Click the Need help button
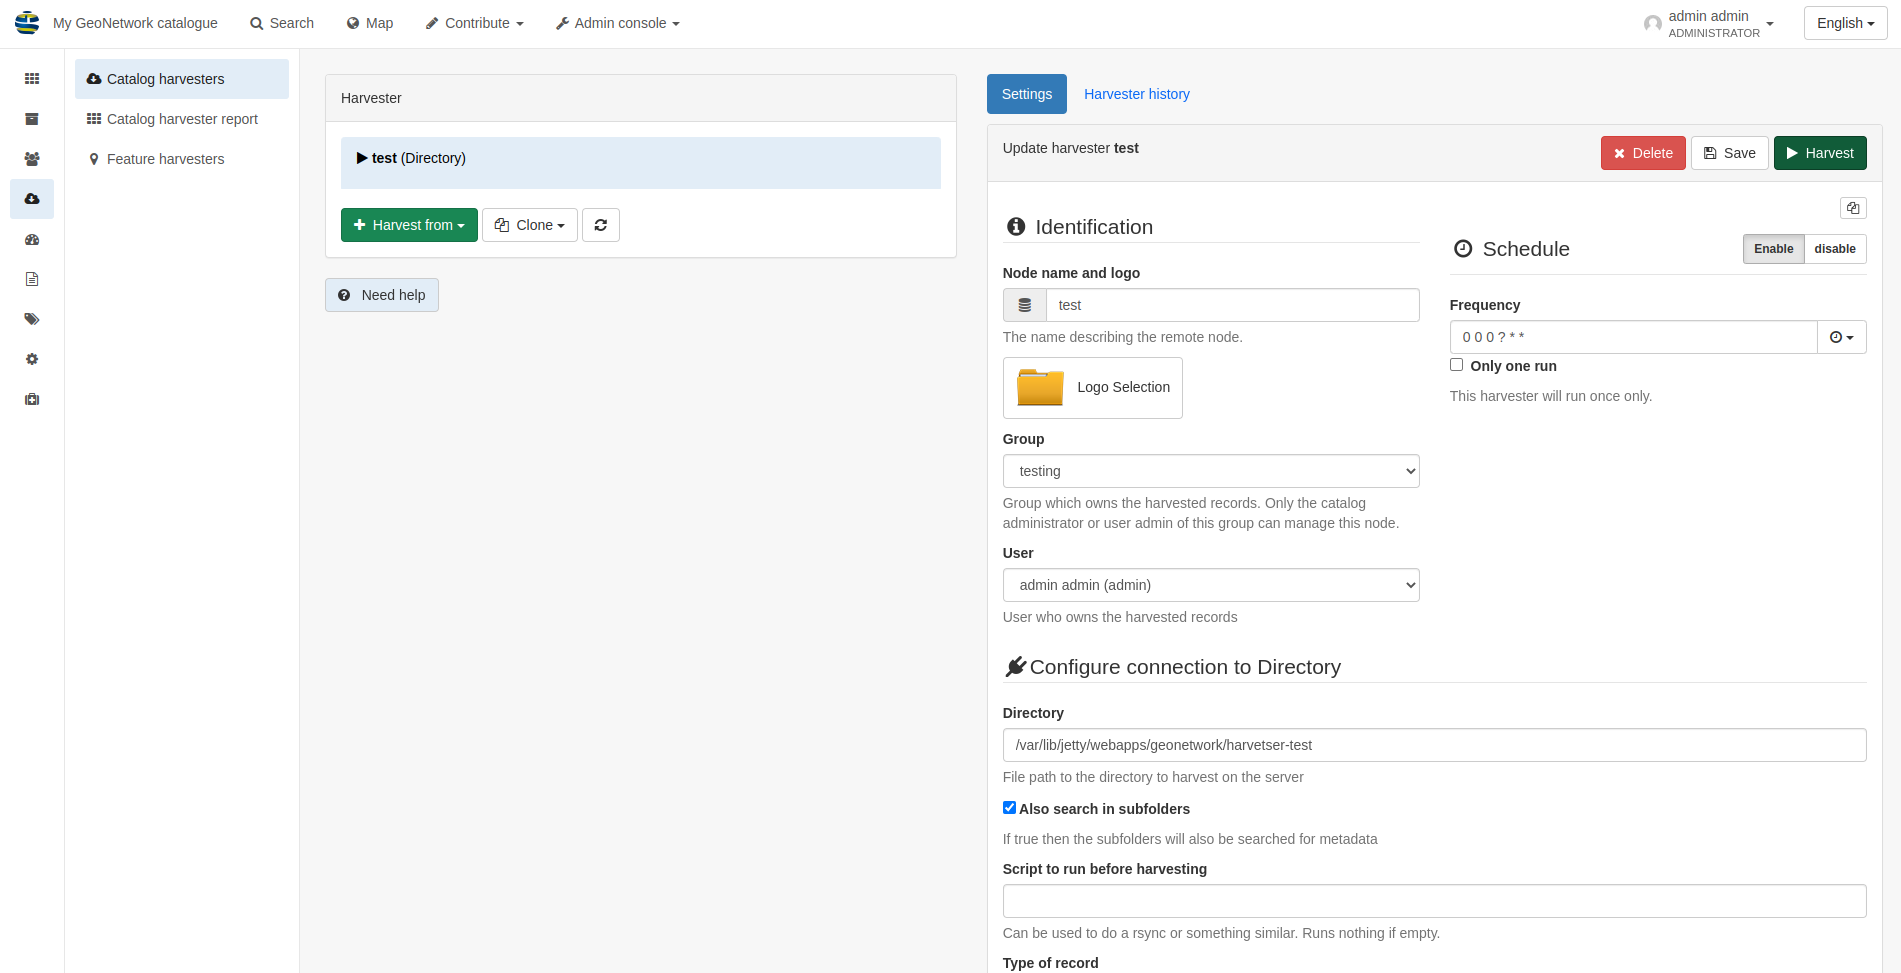Viewport: 1901px width, 973px height. pos(382,295)
